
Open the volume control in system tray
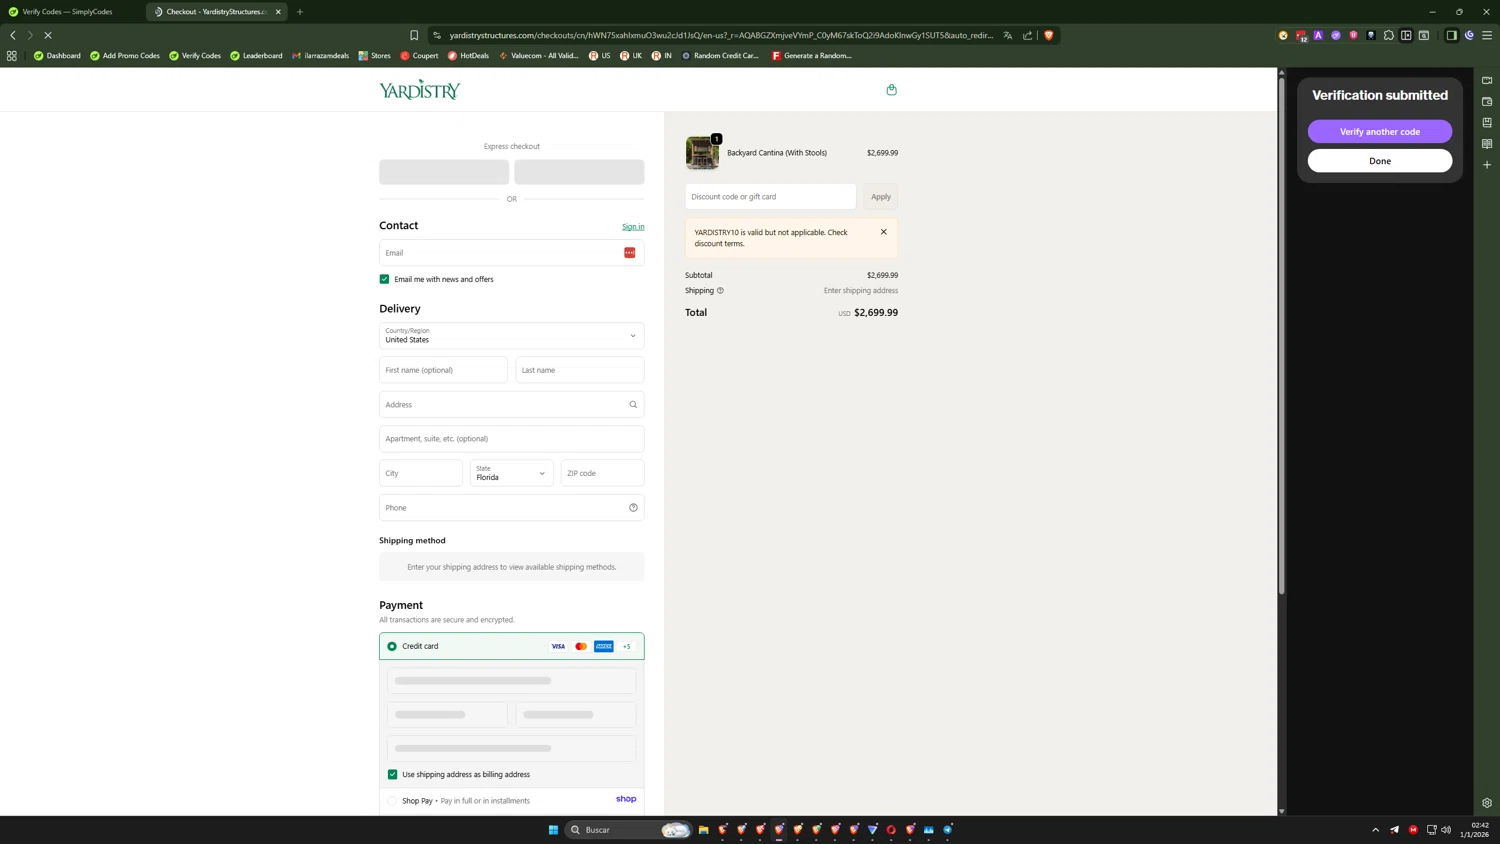click(x=1446, y=830)
